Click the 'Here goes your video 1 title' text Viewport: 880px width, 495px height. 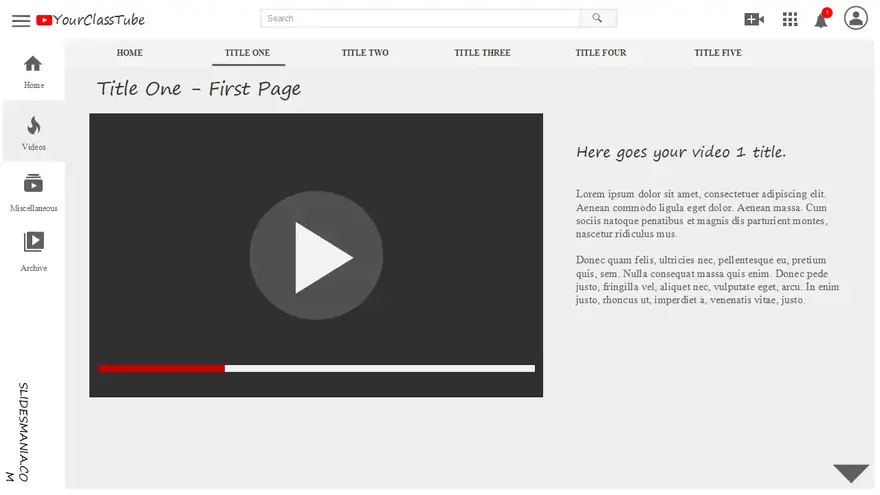(x=681, y=153)
